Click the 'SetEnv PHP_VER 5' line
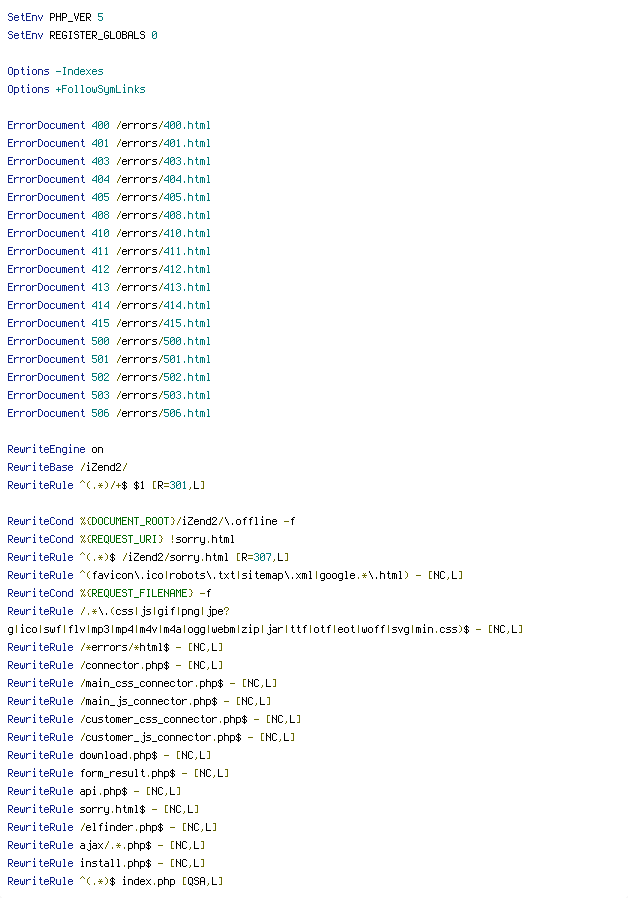The height and width of the screenshot is (898, 628). click(56, 17)
